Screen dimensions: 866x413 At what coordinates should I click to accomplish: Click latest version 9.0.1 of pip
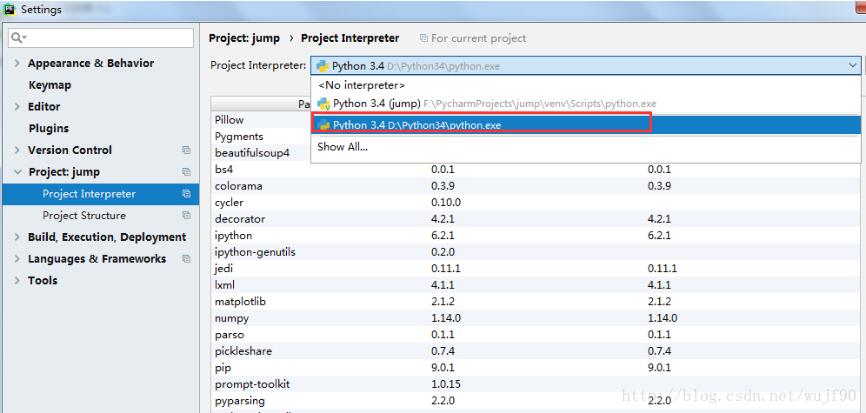(659, 368)
